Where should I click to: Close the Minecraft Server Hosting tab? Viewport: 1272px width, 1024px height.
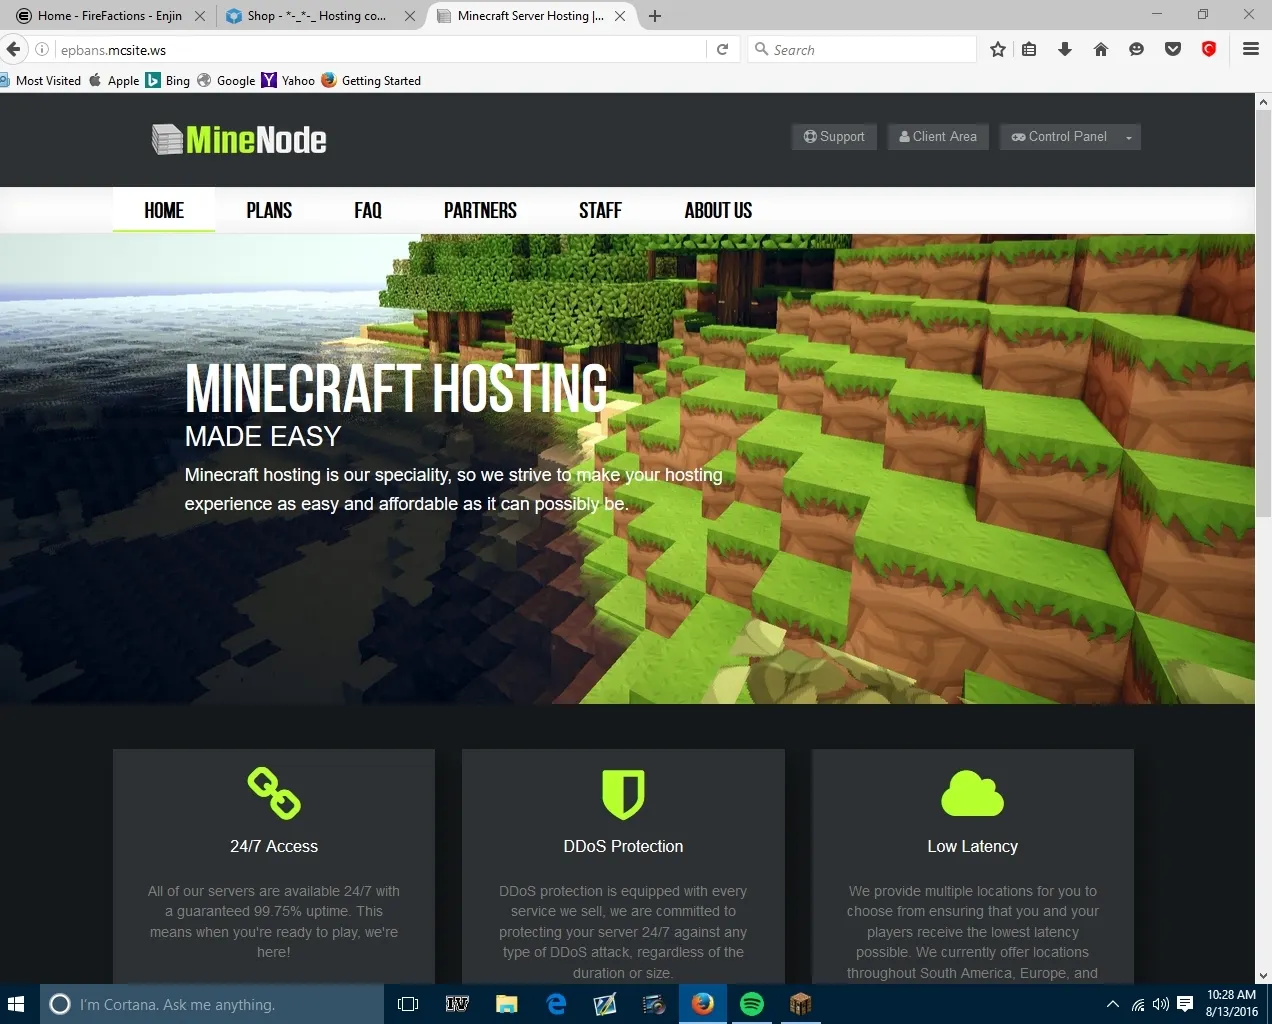621,16
